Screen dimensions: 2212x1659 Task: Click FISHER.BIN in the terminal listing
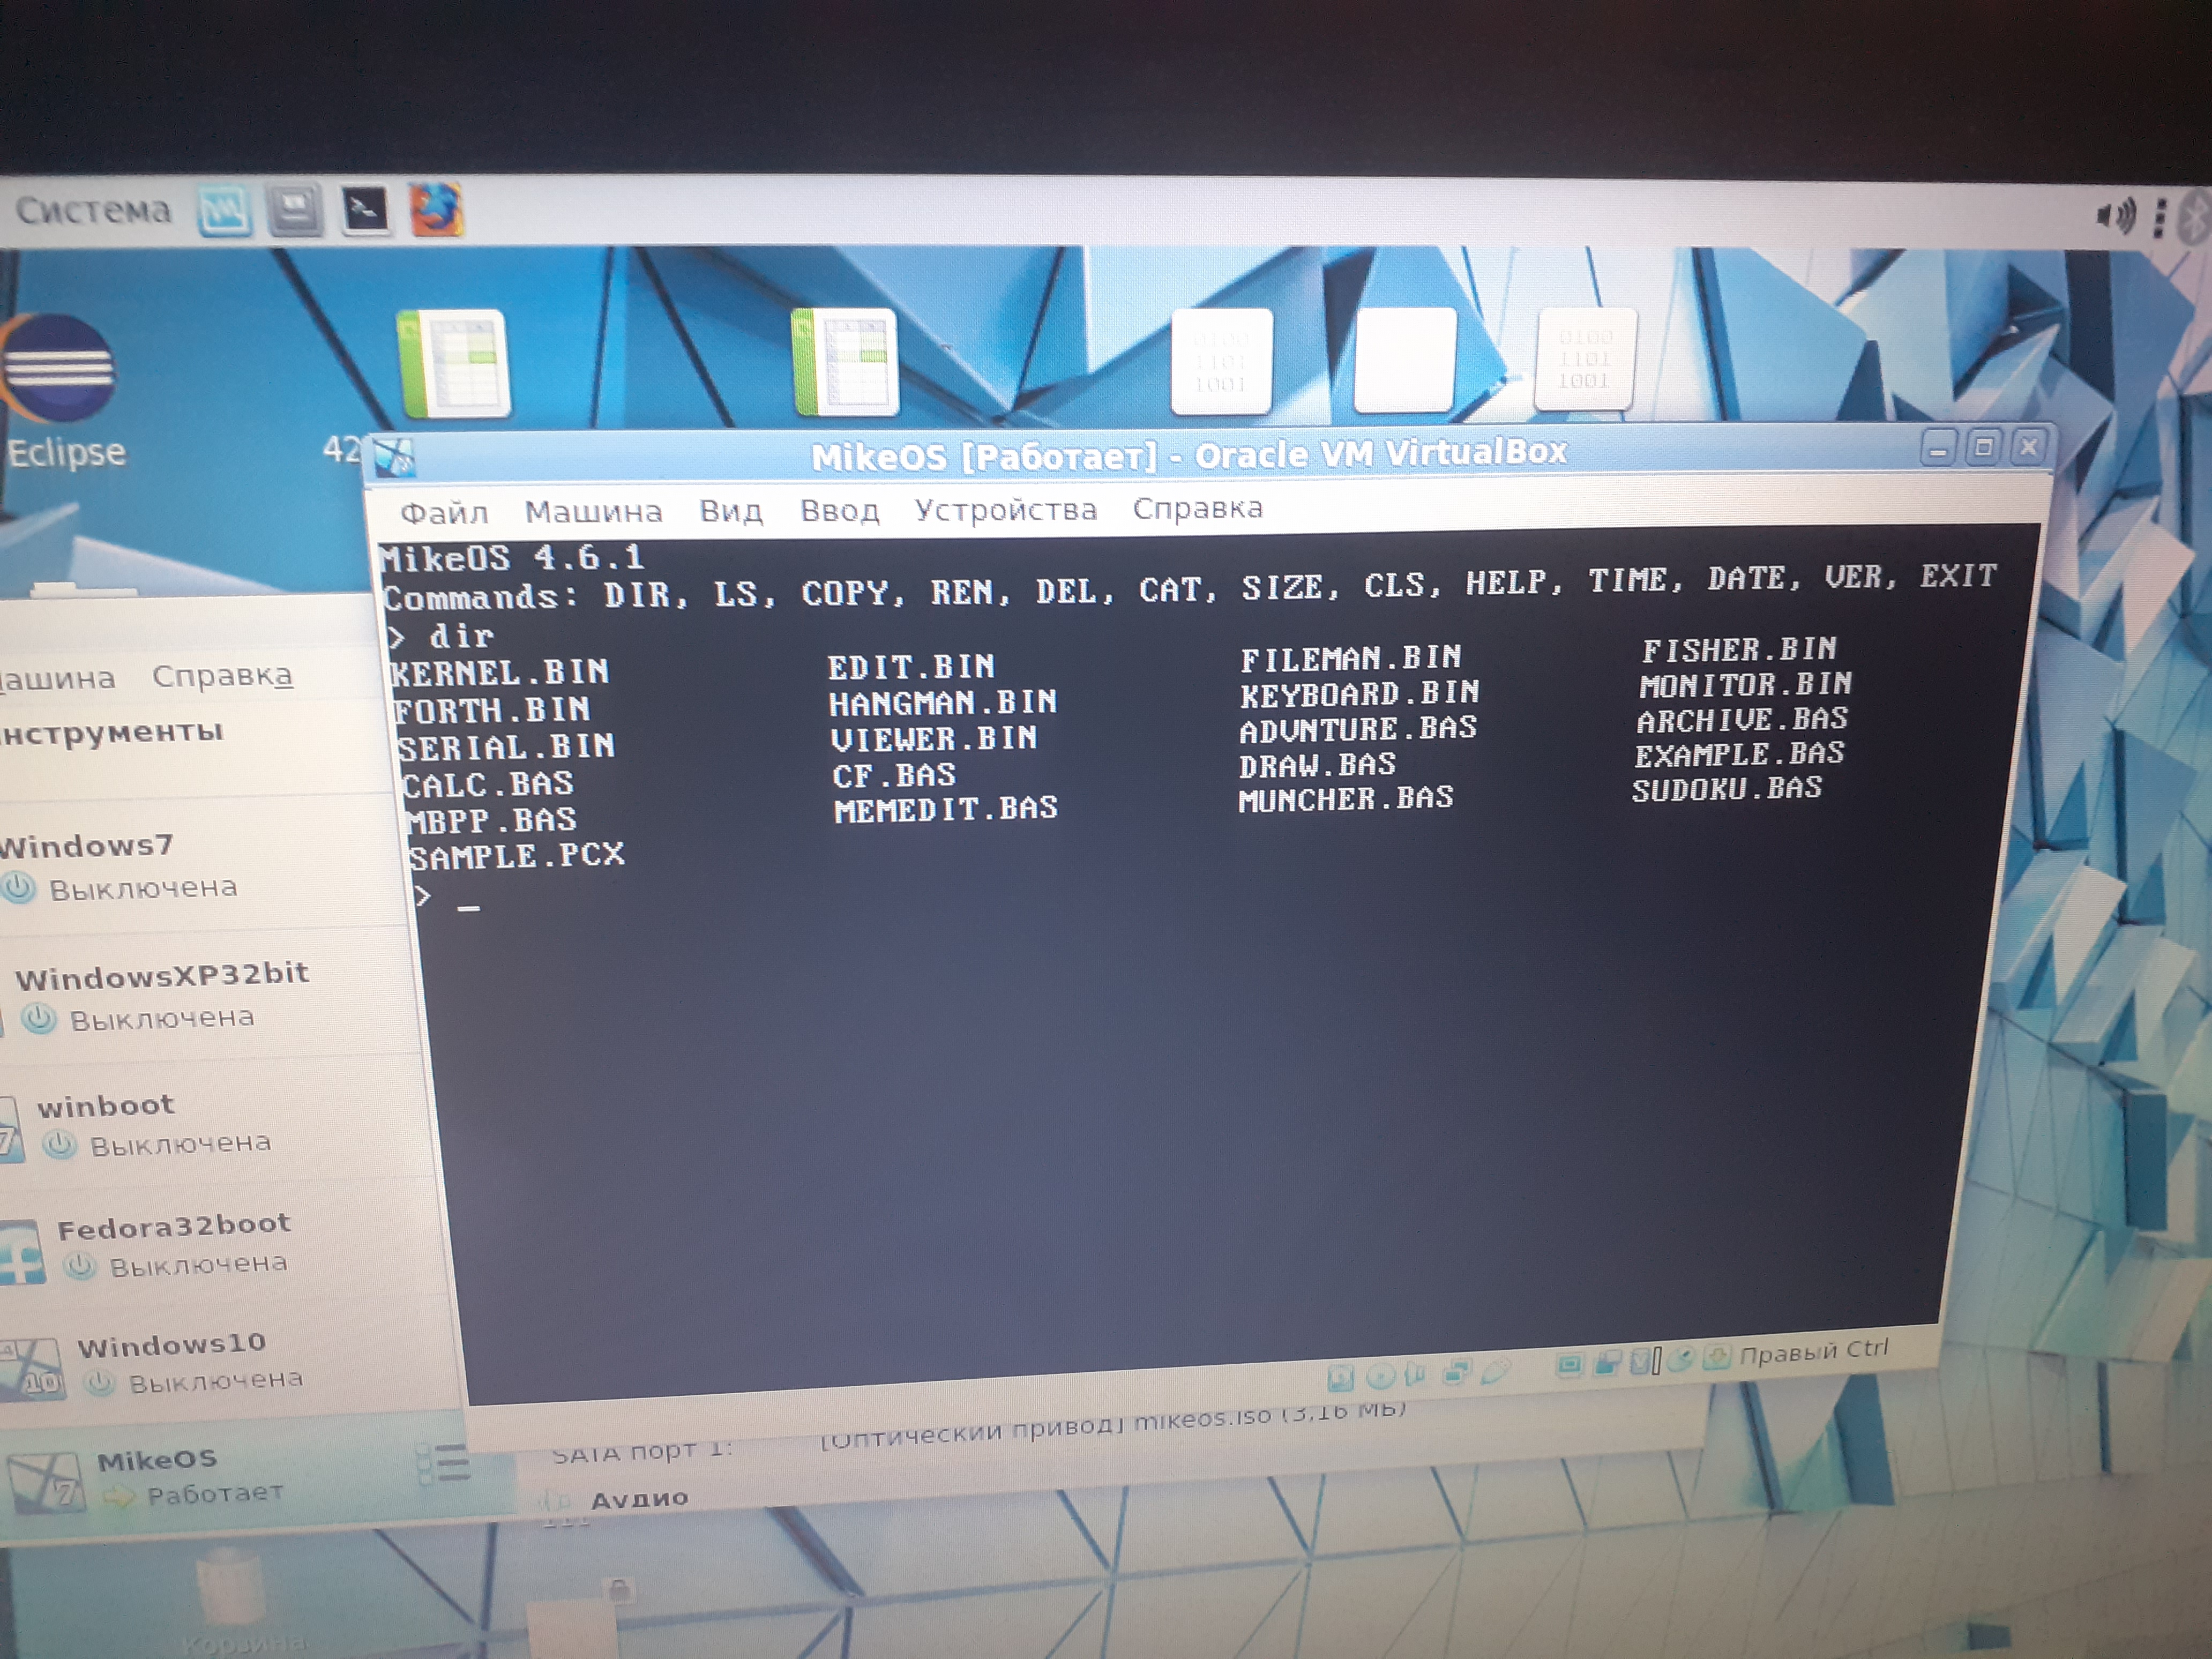(1739, 650)
